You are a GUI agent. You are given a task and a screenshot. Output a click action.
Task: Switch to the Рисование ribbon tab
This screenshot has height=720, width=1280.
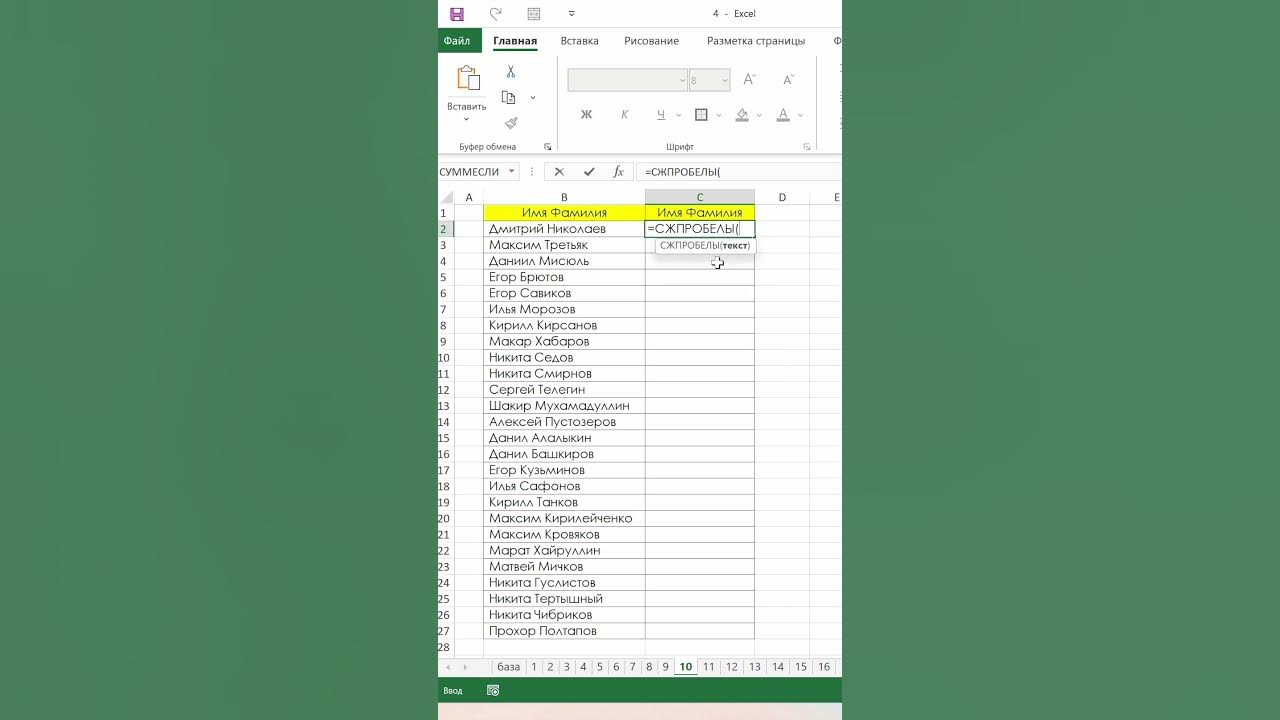[x=651, y=41]
